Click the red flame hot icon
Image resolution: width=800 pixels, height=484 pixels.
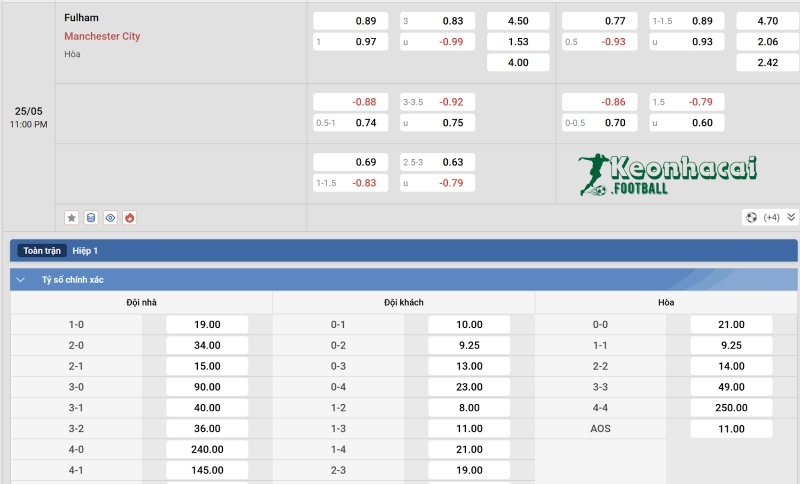click(129, 217)
